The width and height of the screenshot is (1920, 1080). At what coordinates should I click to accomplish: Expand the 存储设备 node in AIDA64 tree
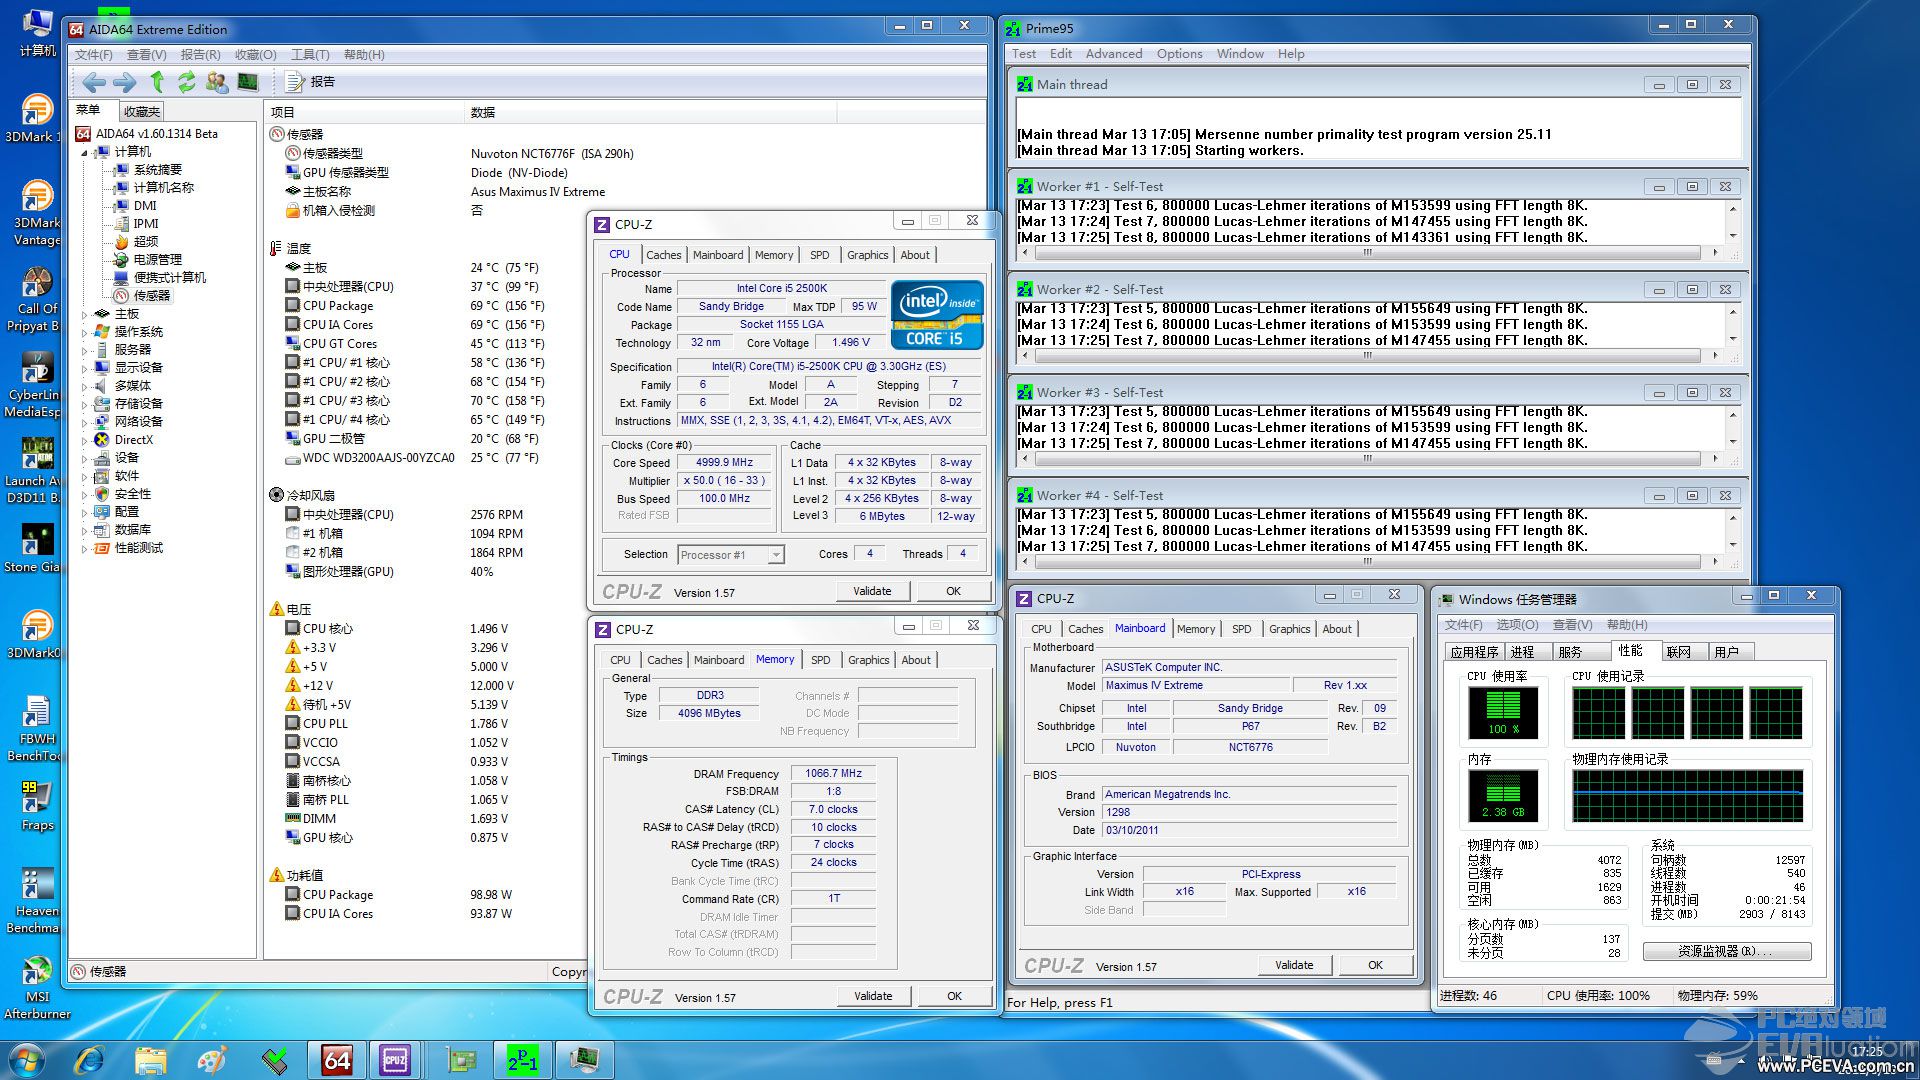(x=85, y=404)
